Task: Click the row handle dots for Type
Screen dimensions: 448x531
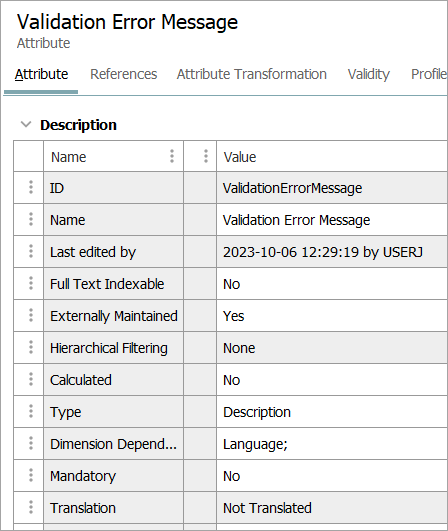Action: 31,411
